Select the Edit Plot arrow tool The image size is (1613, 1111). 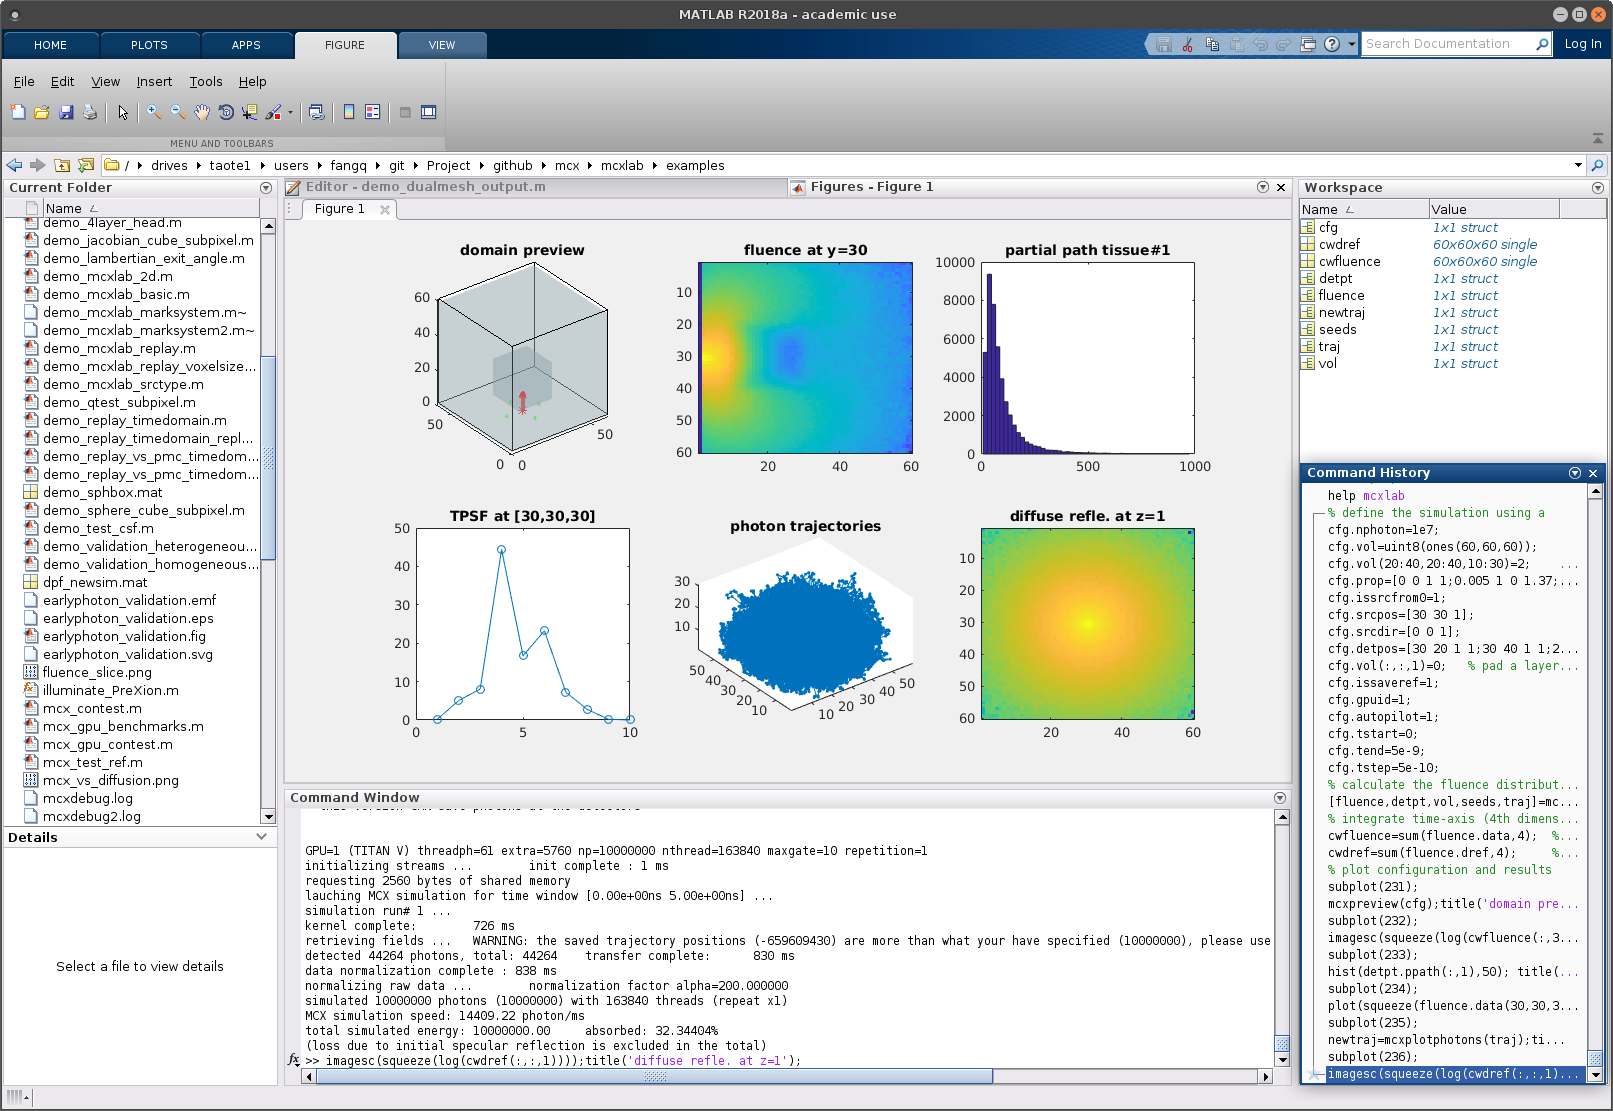pos(123,112)
